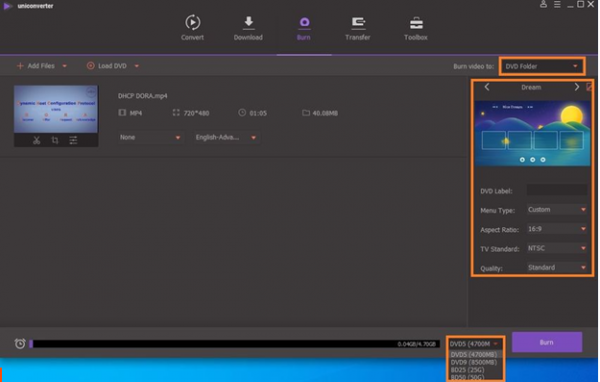
Task: Switch to the Toolbox tab
Action: pyautogui.click(x=416, y=28)
